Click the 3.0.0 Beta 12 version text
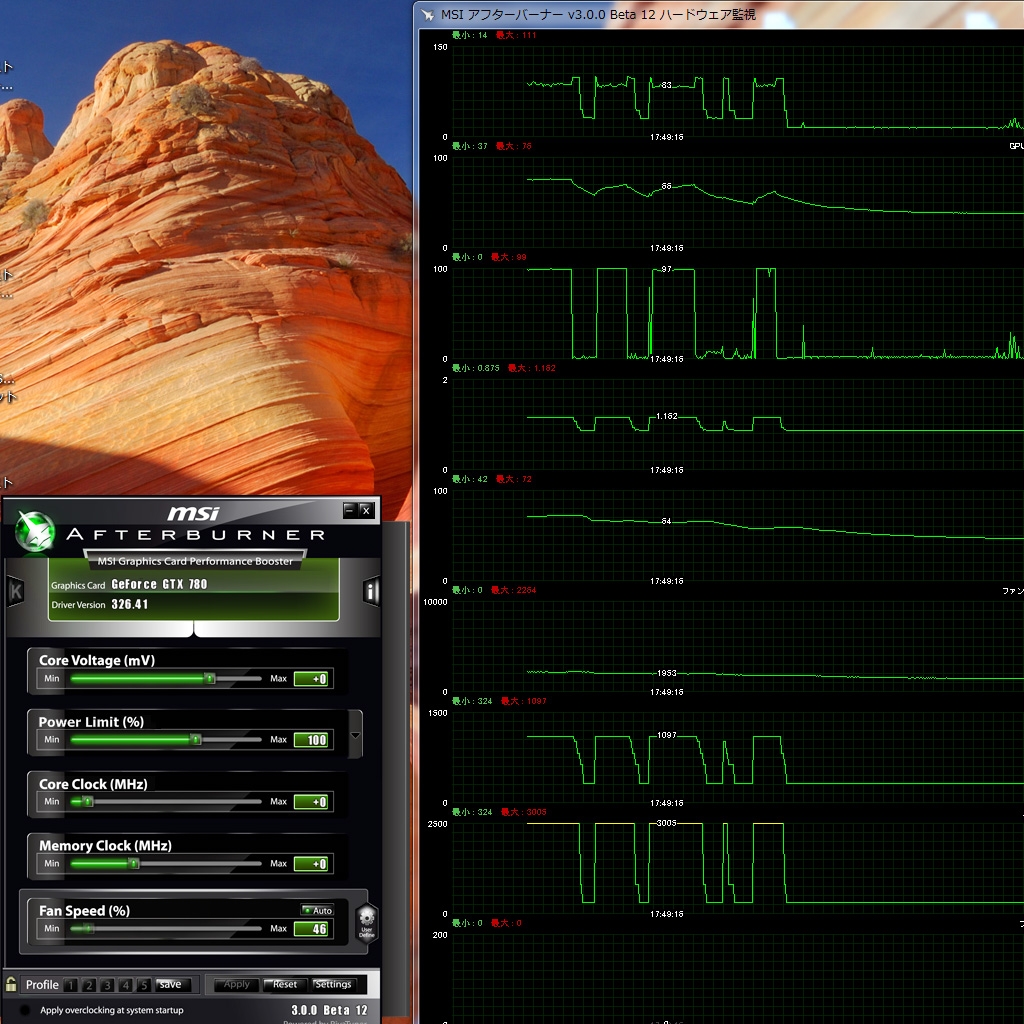 pyautogui.click(x=329, y=1010)
